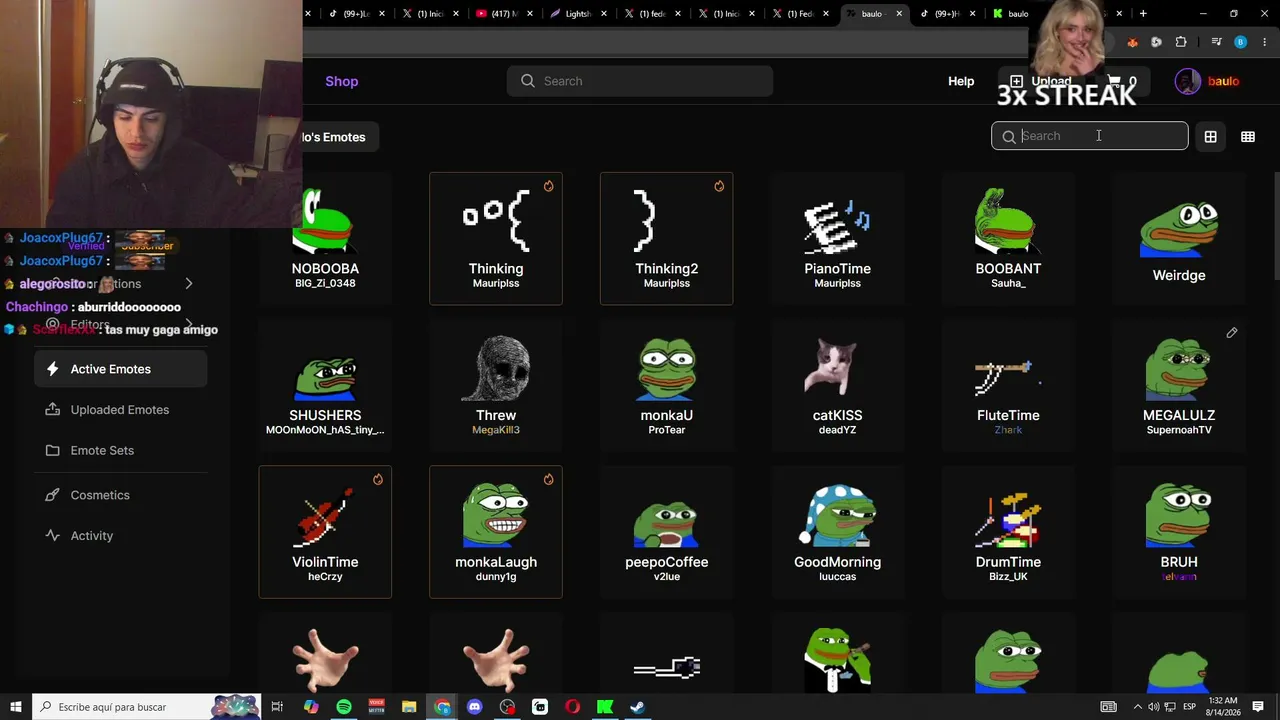
Task: Click the flame icon on Thinking2 emote
Action: (719, 186)
